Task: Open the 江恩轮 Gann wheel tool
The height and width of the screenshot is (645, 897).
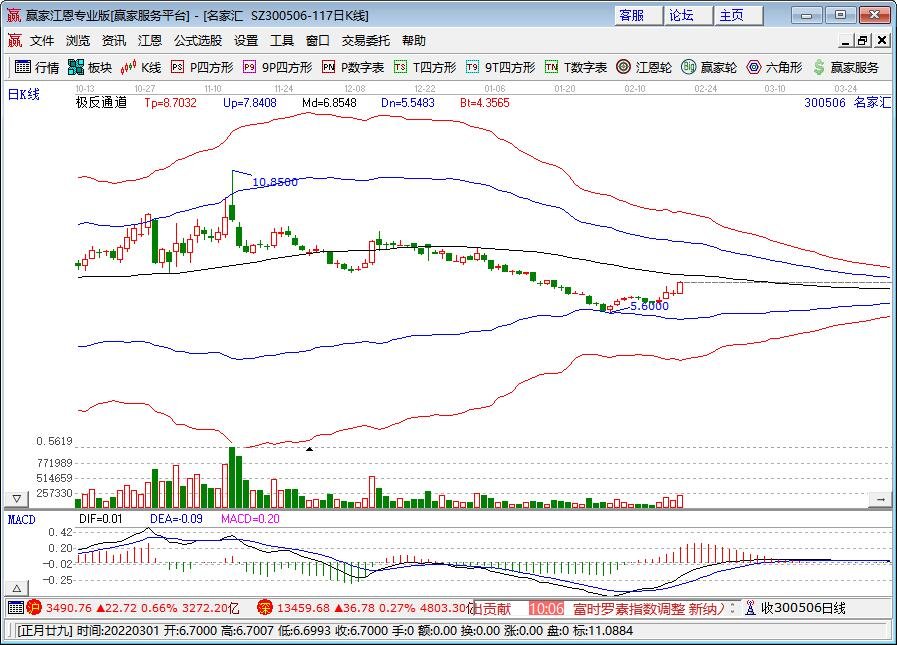Action: [x=644, y=68]
